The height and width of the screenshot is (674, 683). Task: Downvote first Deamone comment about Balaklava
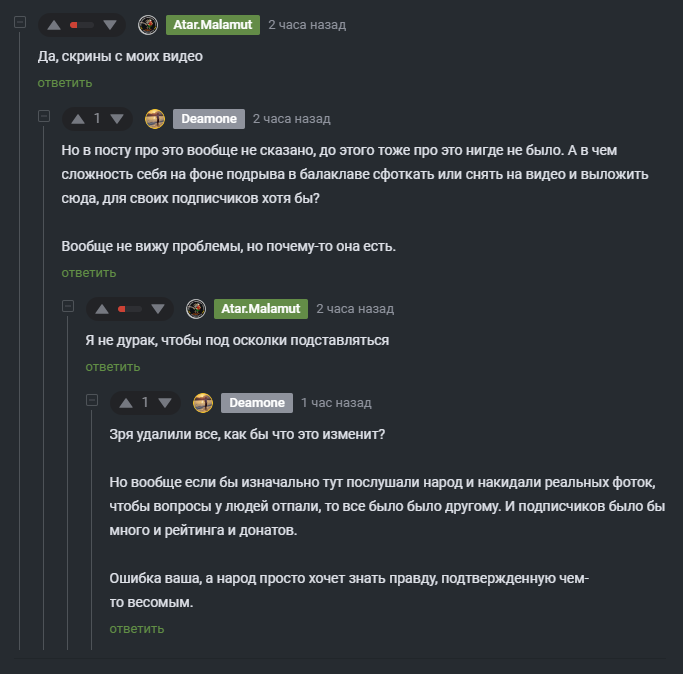(118, 119)
